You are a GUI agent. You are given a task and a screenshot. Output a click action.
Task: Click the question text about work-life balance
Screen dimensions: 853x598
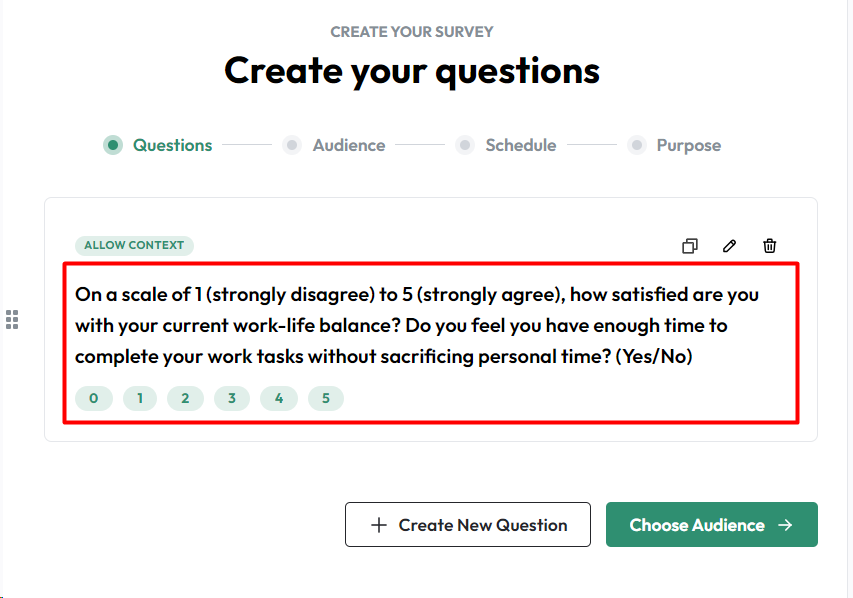tap(417, 325)
